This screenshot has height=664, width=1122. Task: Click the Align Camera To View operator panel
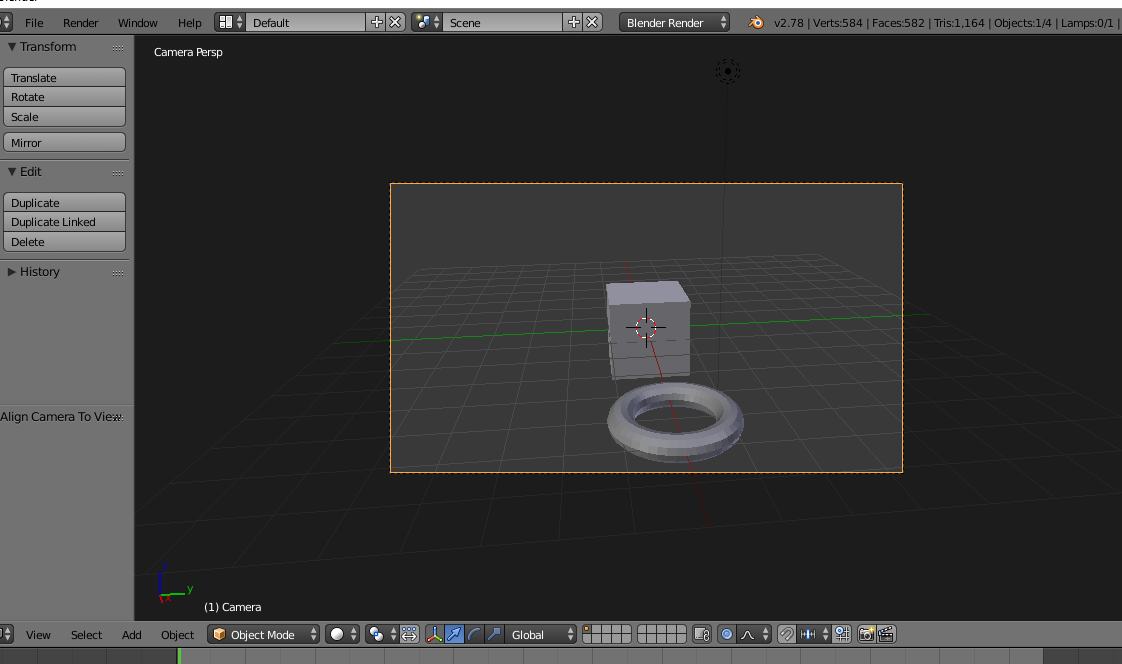tap(62, 416)
